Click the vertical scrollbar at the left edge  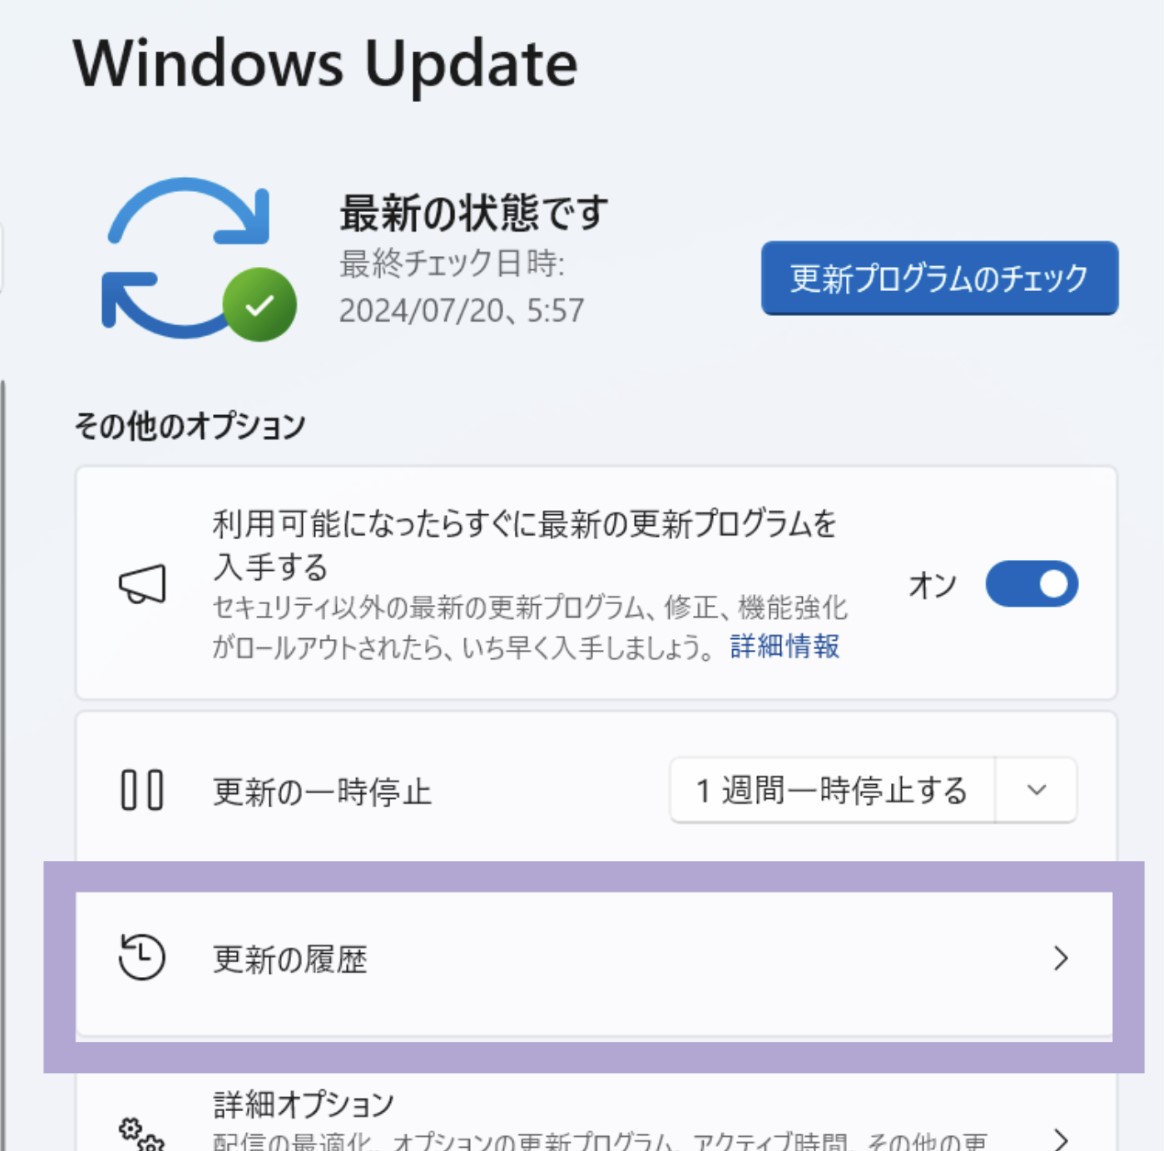click(x=3, y=765)
